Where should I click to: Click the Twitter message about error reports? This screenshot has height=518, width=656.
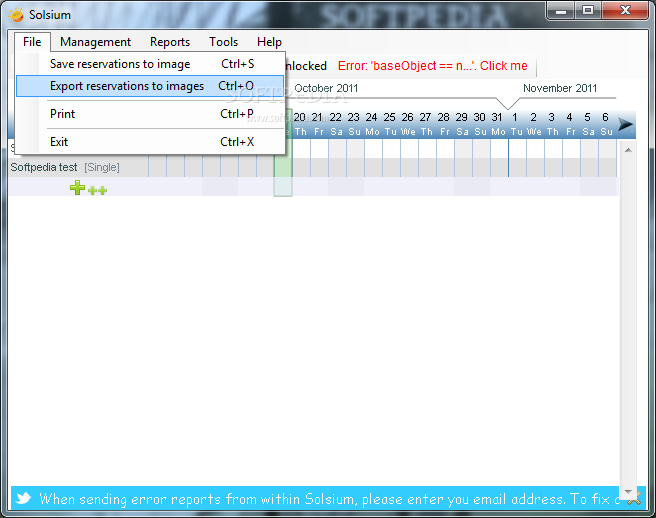(329, 499)
